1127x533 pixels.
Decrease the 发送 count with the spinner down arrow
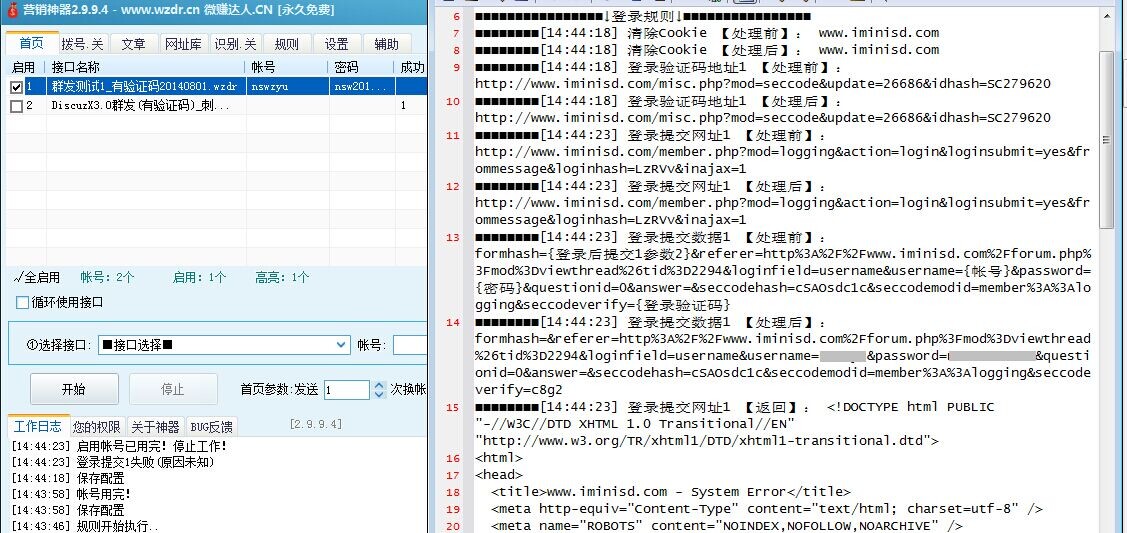pyautogui.click(x=377, y=394)
